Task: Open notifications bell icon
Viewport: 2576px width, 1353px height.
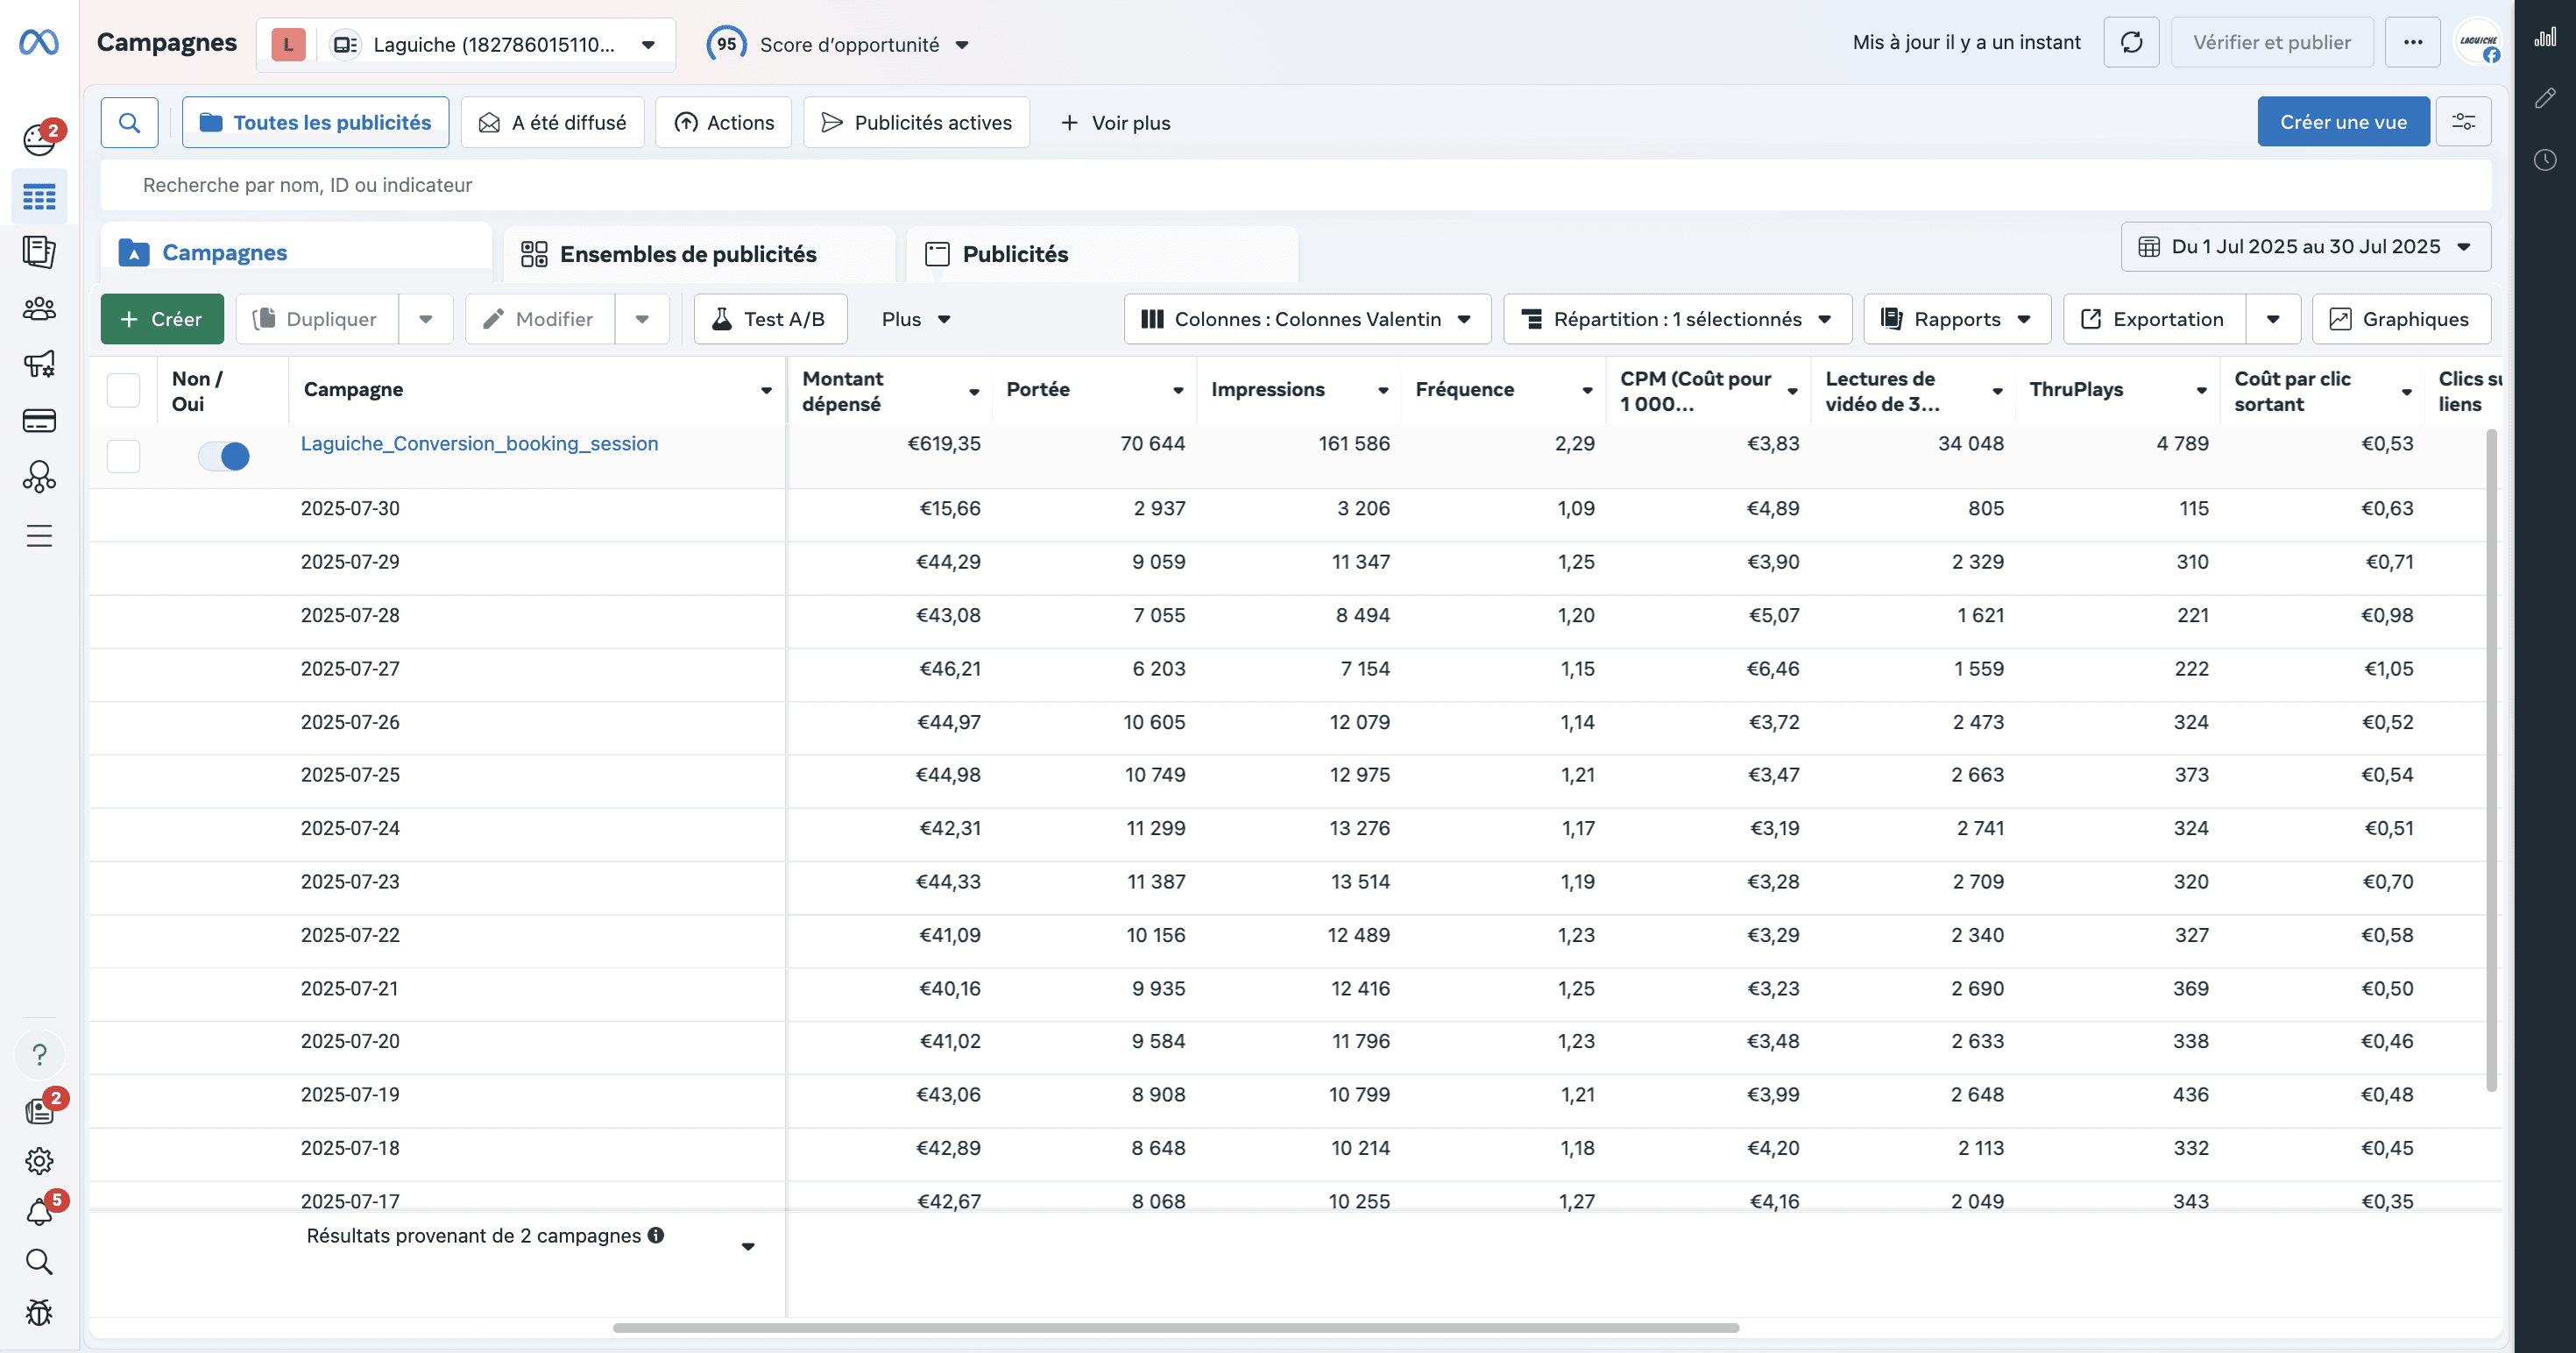Action: [x=39, y=1212]
